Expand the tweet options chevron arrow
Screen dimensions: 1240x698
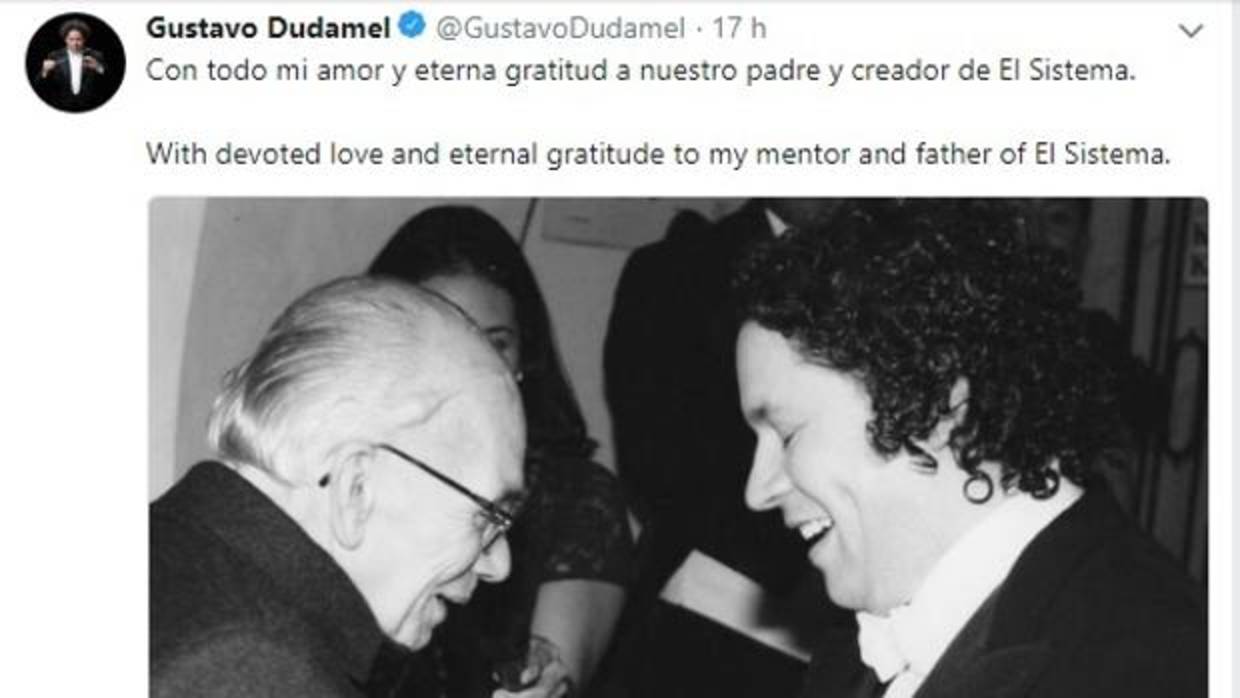point(1190,31)
